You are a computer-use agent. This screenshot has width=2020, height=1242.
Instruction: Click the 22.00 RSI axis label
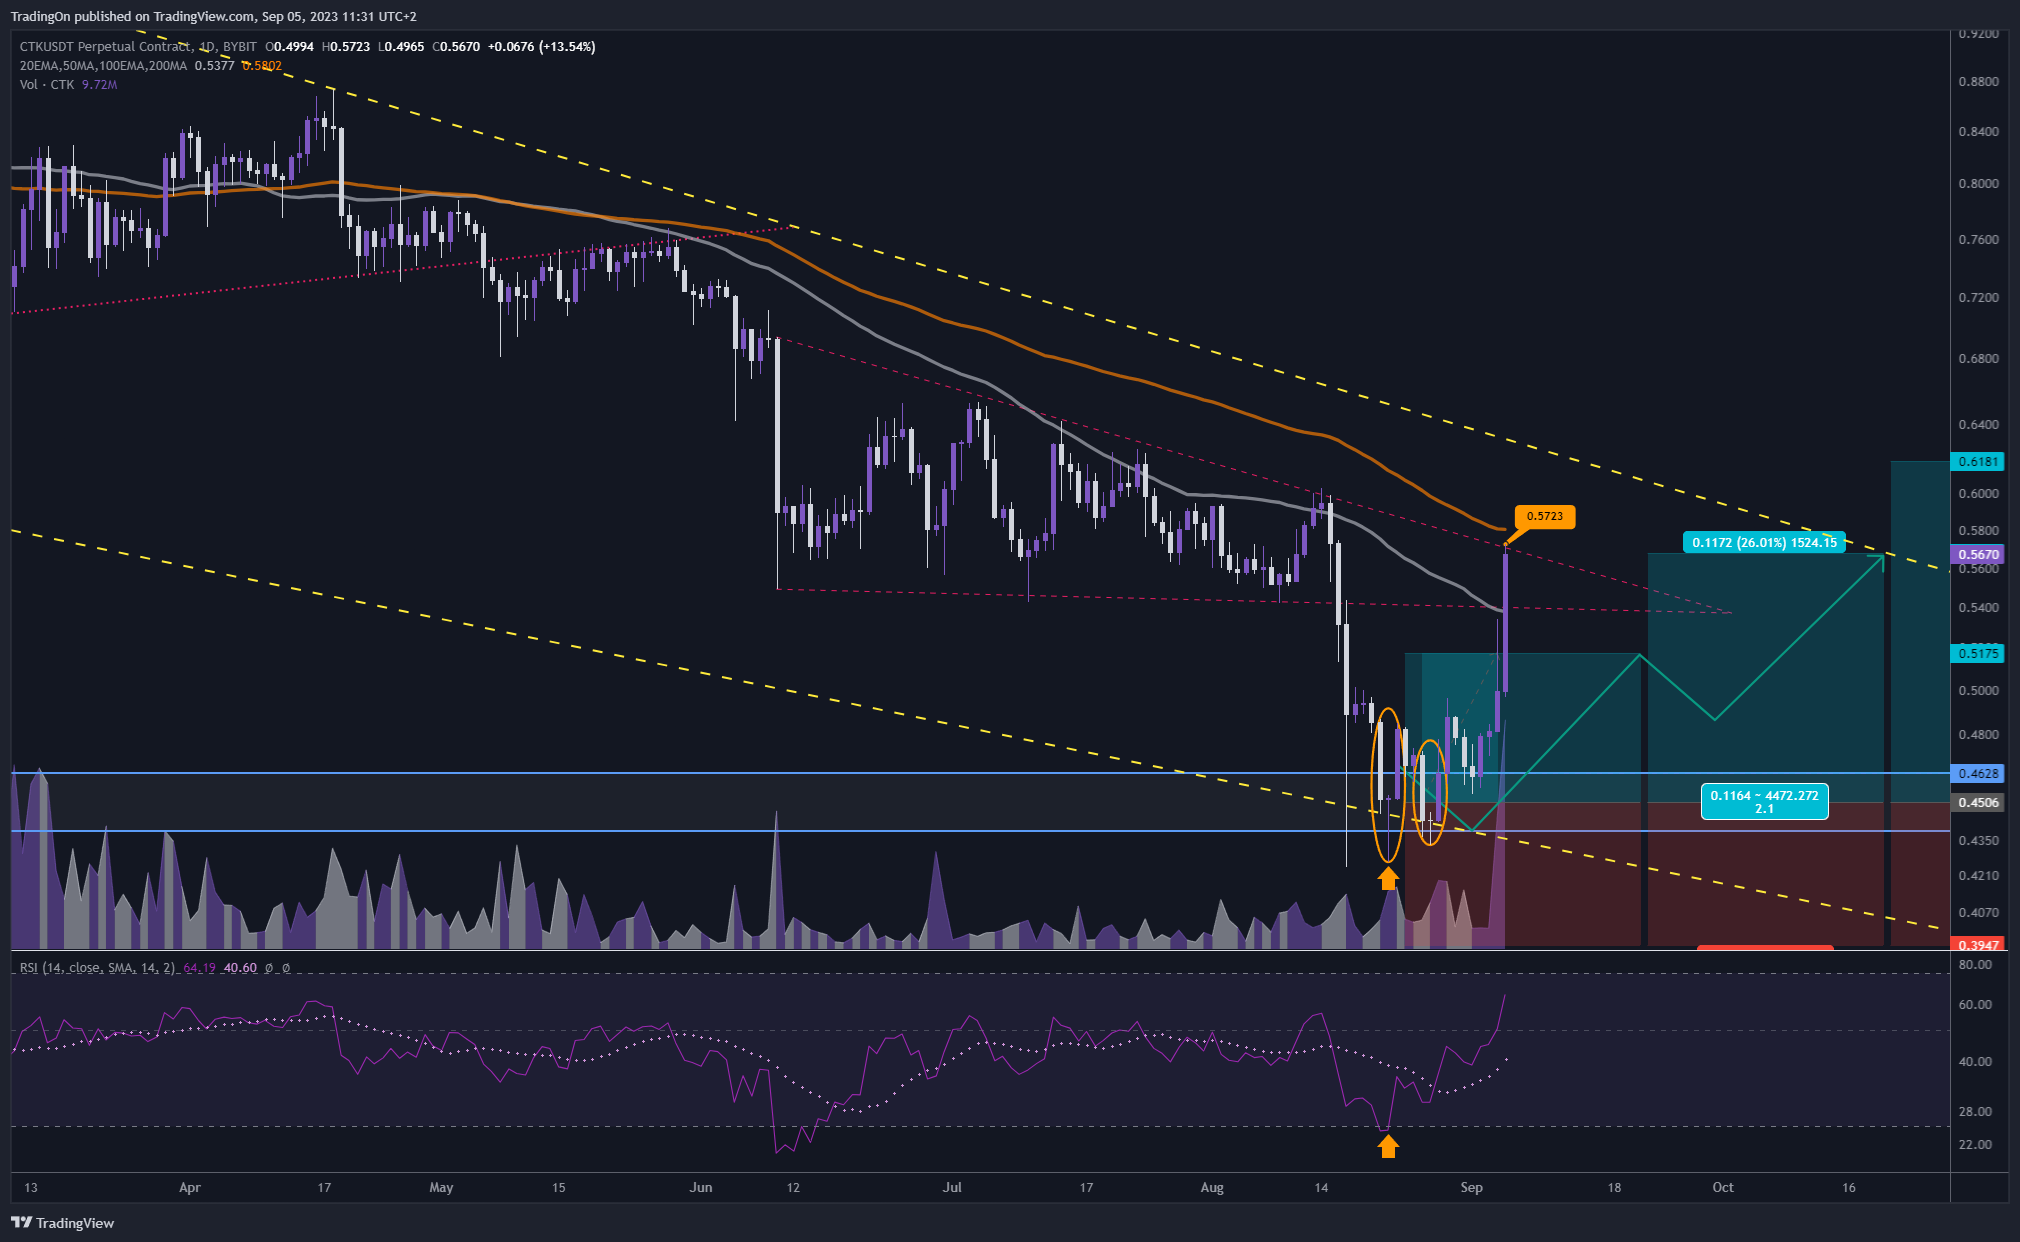pos(1975,1145)
